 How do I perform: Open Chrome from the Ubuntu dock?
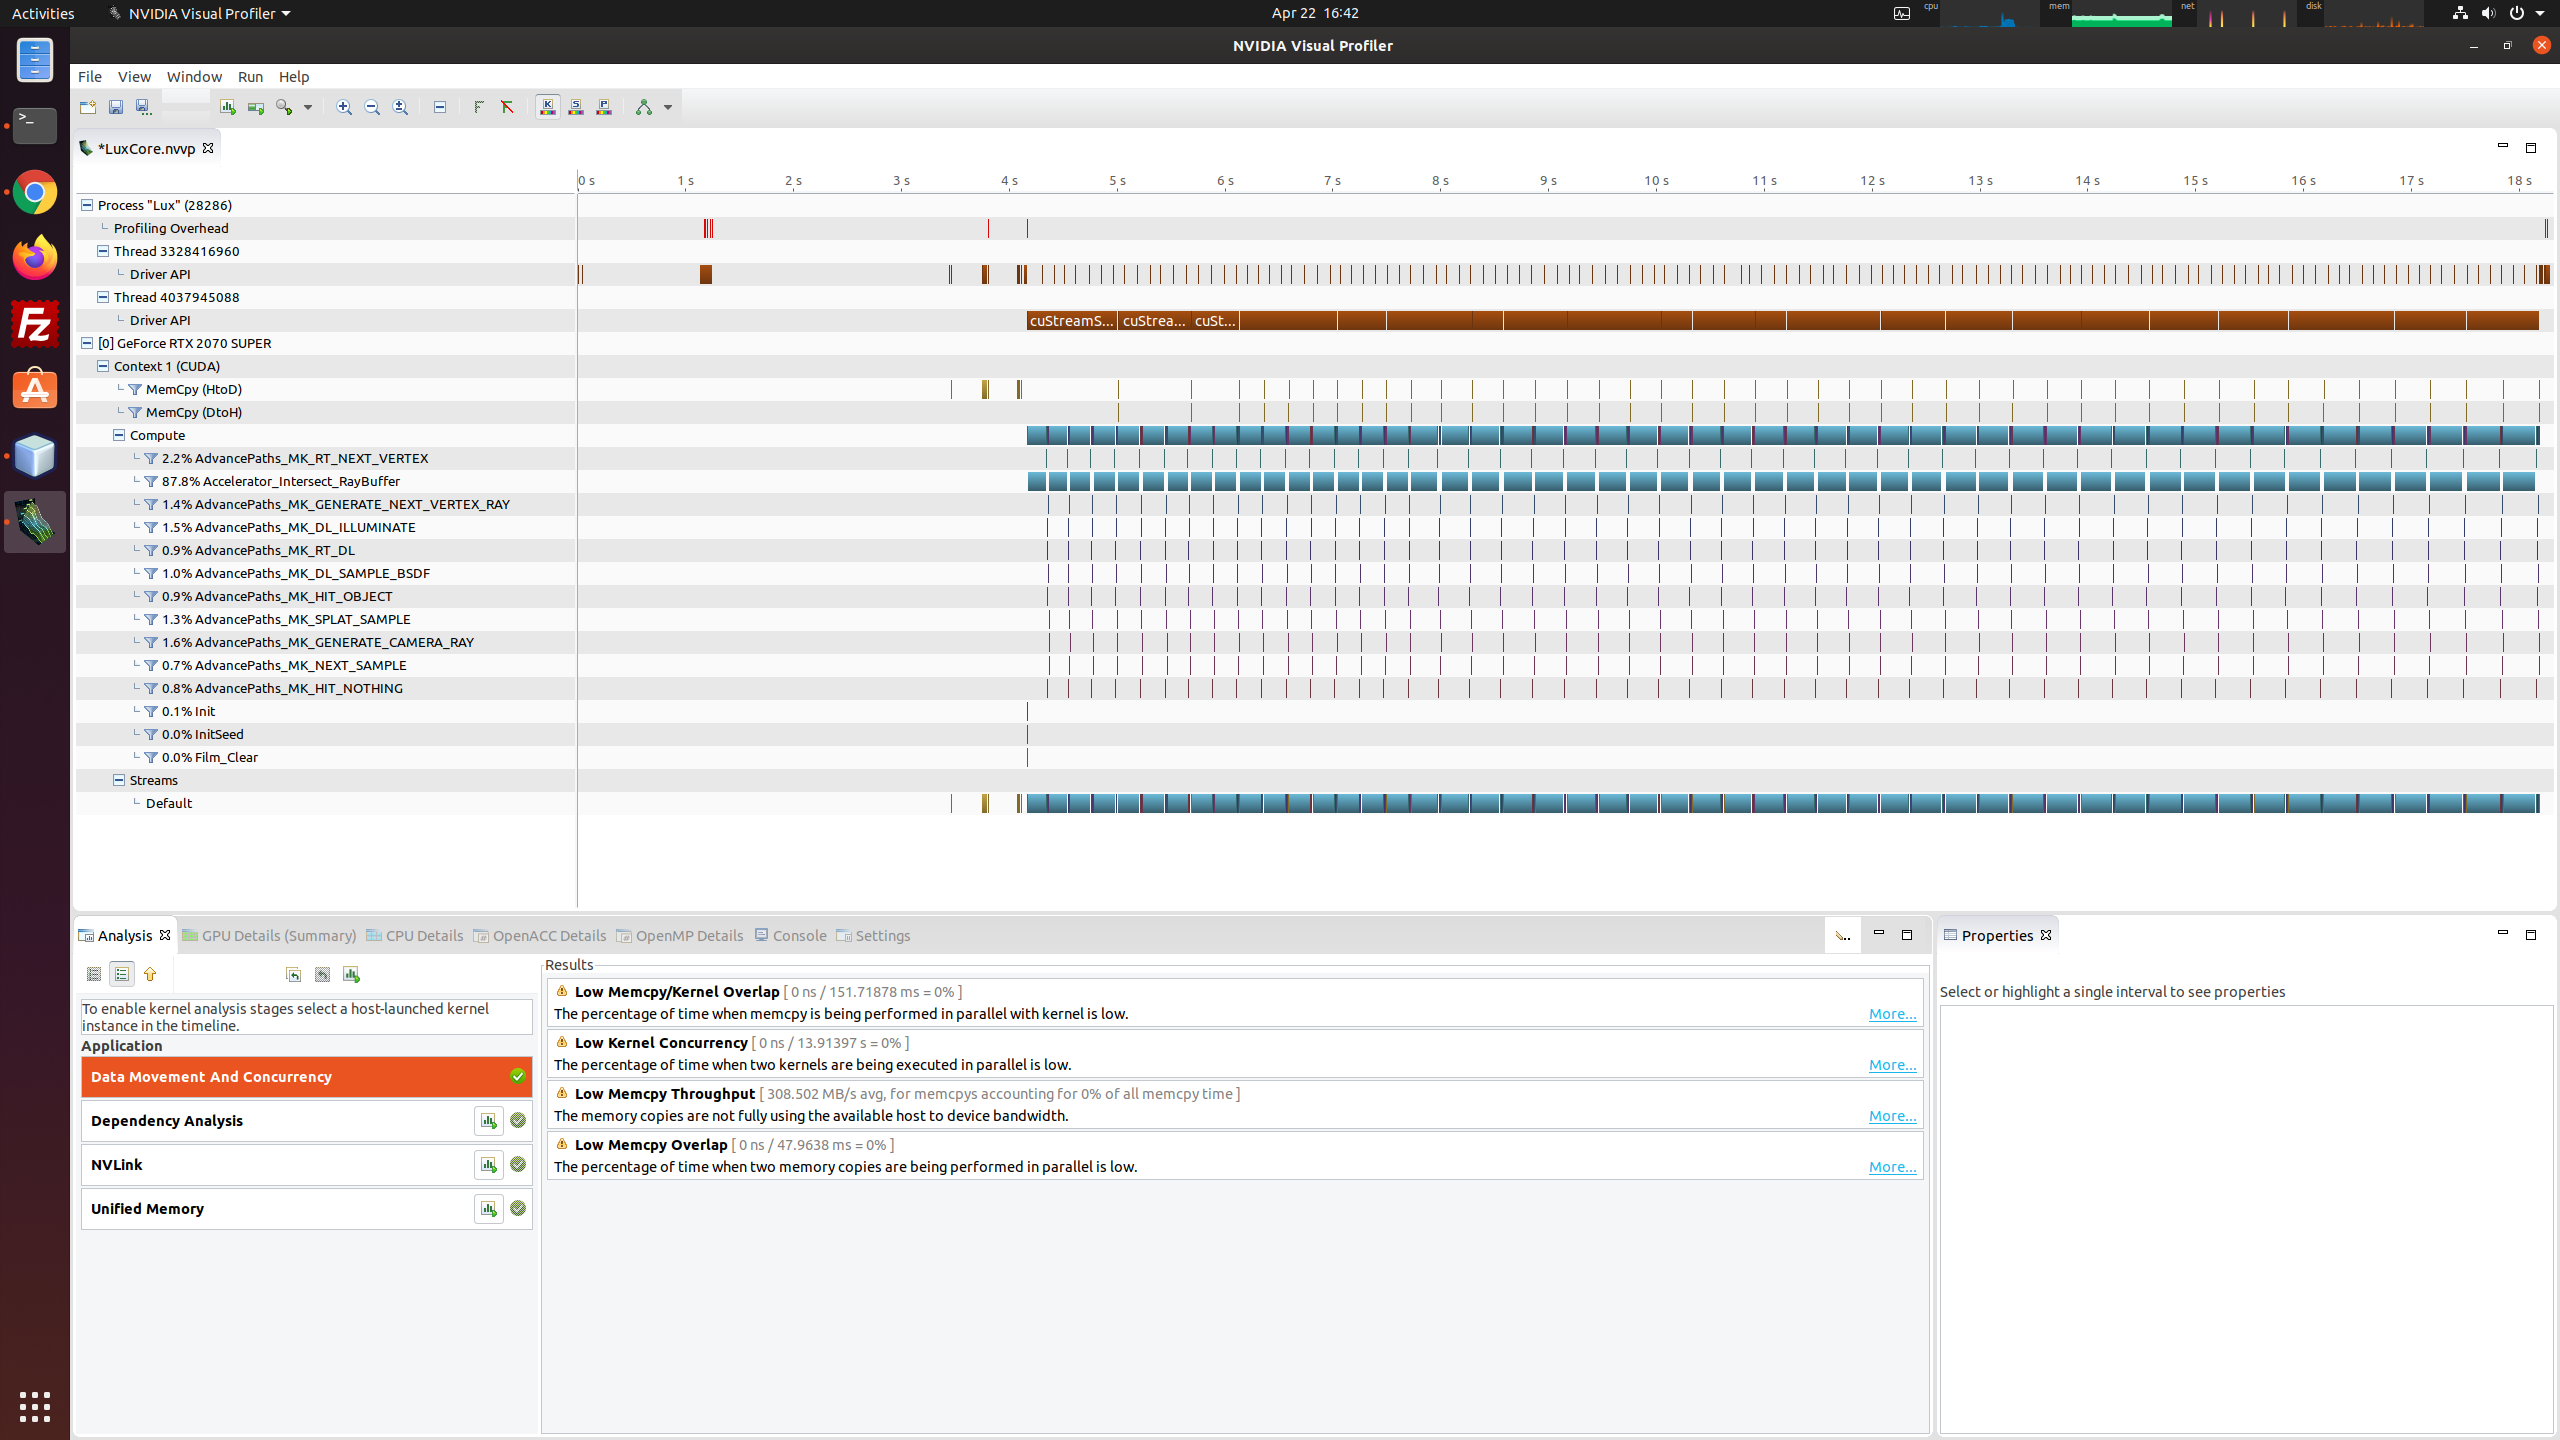point(35,192)
